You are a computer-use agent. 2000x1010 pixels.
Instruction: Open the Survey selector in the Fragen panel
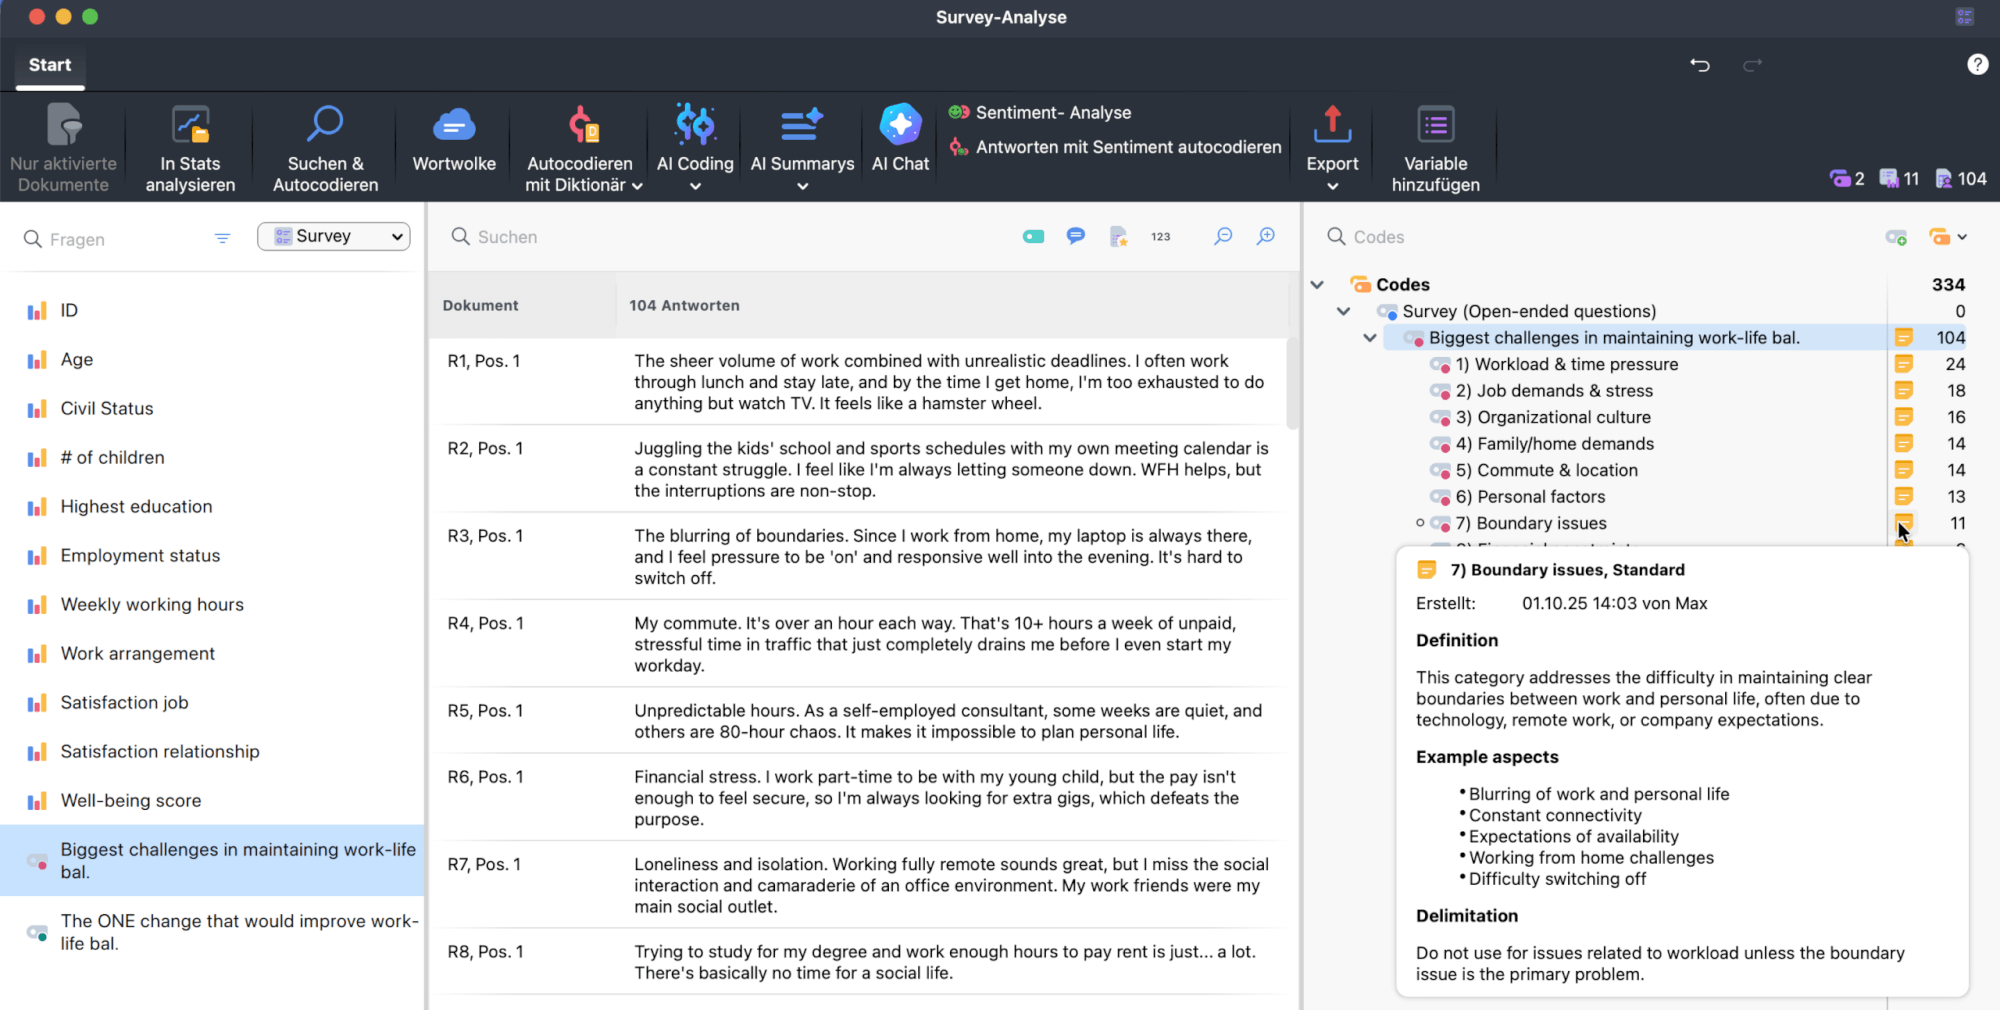333,236
